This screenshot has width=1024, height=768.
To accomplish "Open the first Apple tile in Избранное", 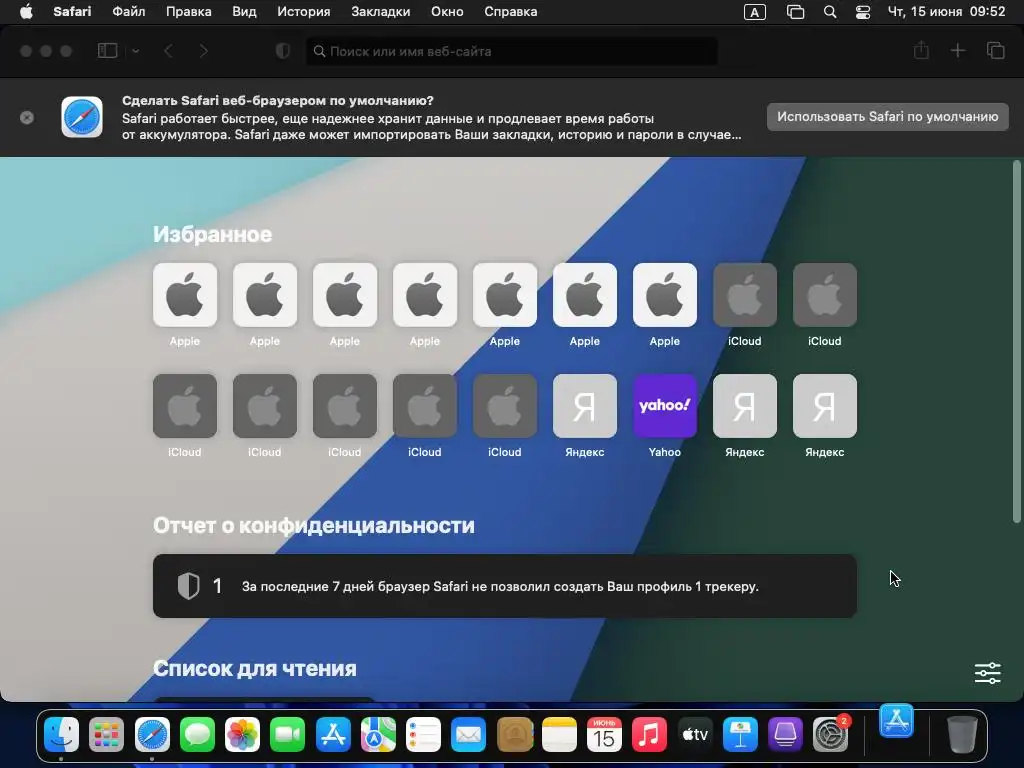I will click(185, 295).
